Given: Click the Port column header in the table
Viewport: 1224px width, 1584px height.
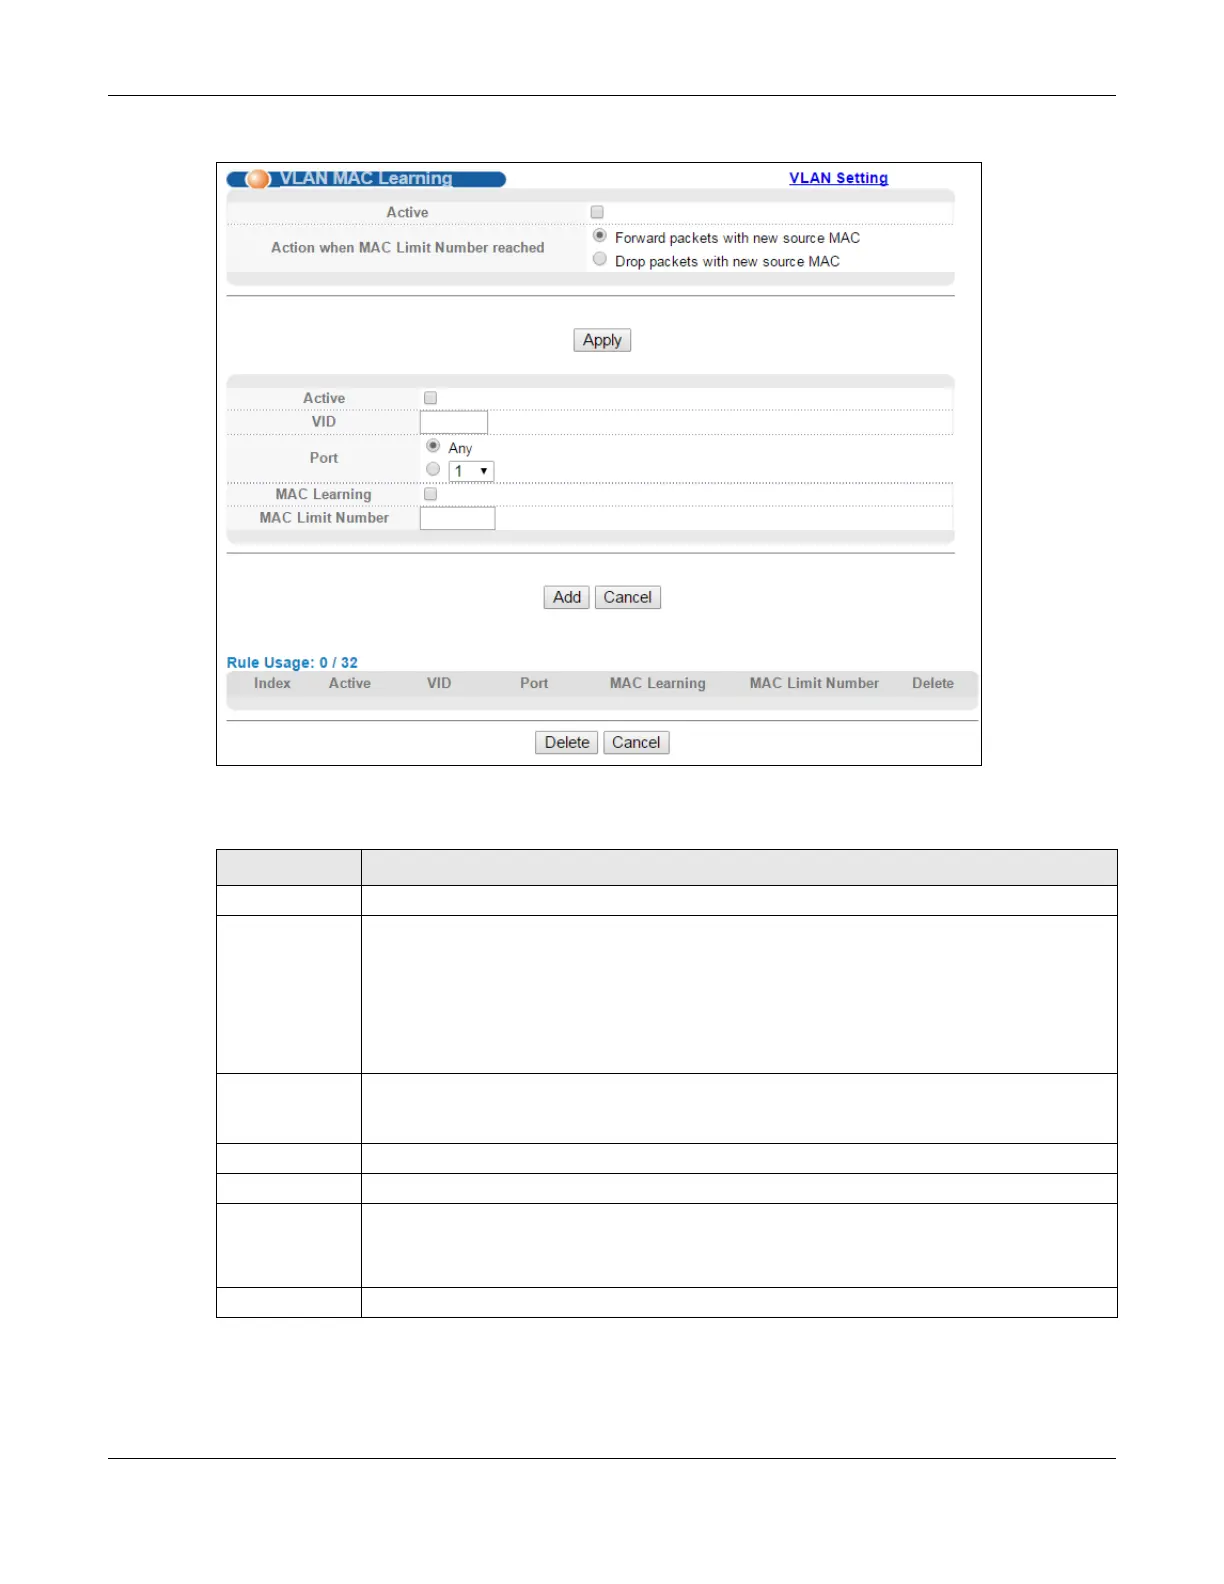Looking at the screenshot, I should coord(534,683).
